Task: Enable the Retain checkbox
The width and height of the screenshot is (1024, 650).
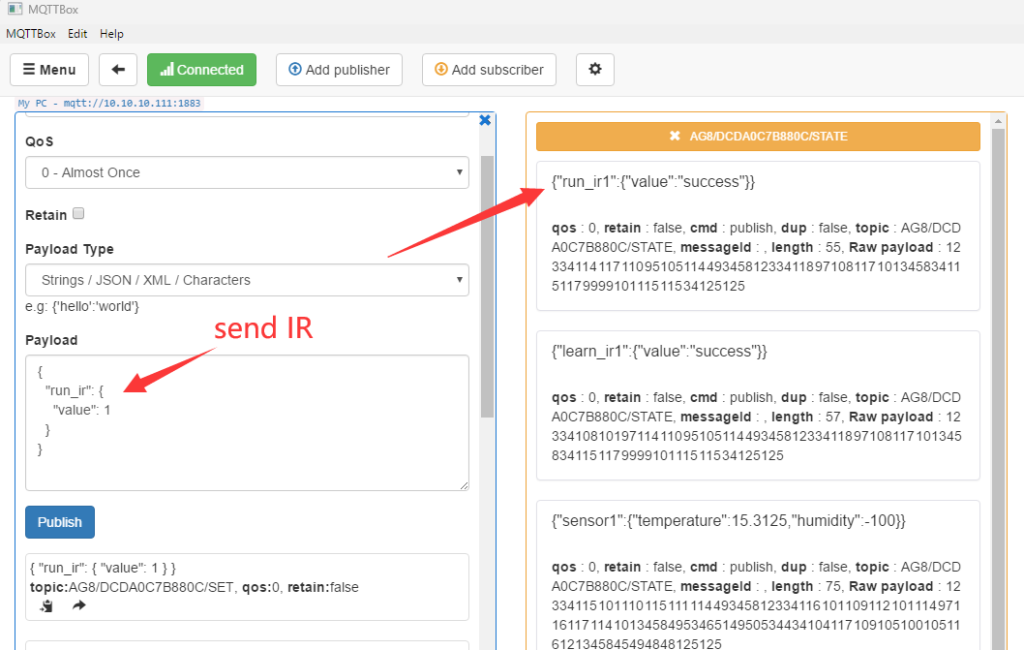Action: [79, 213]
